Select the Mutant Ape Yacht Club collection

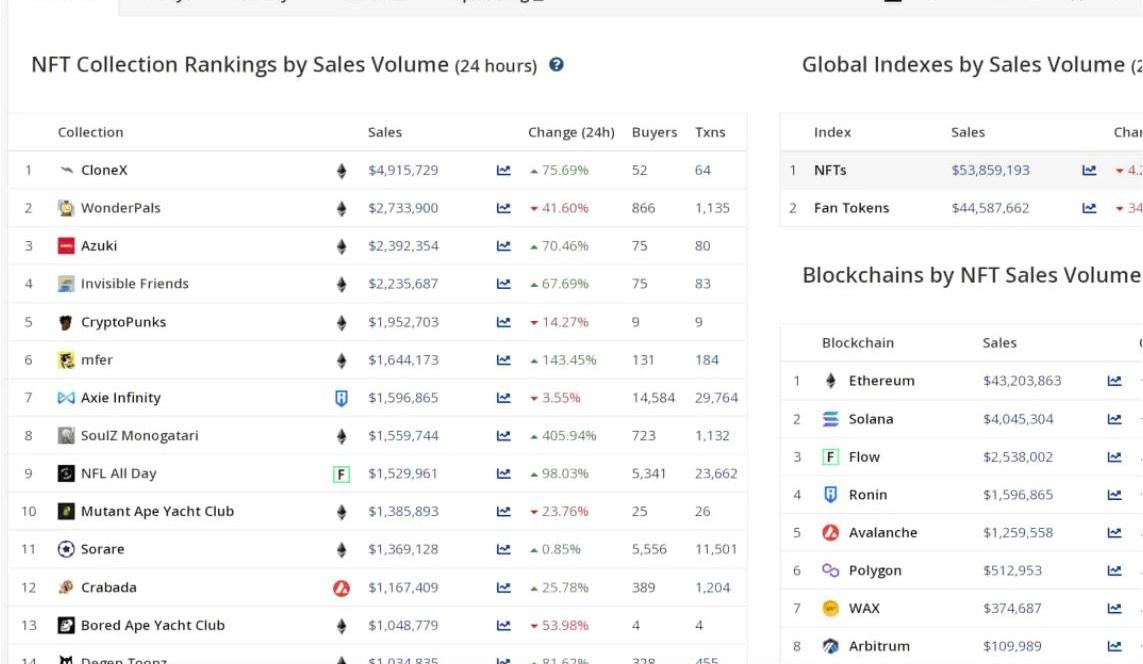pos(157,512)
